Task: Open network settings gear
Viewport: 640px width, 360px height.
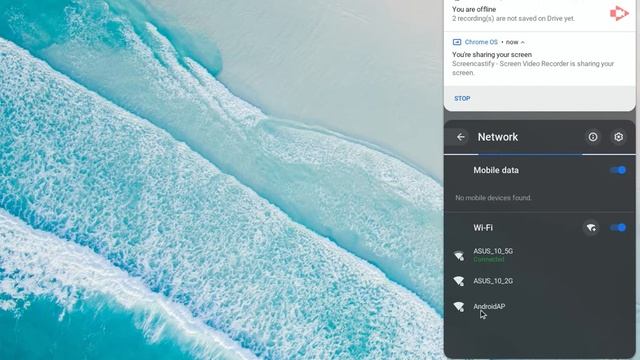Action: pos(619,137)
